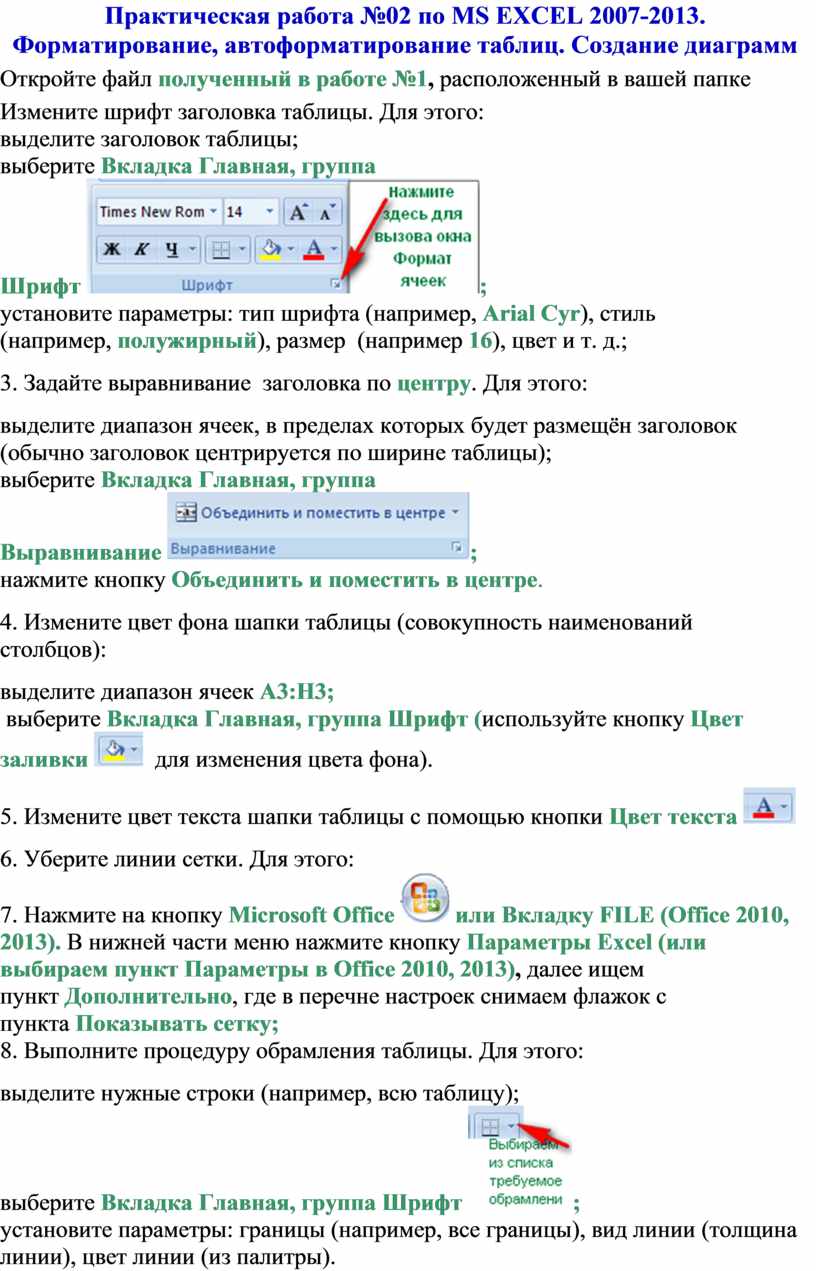This screenshot has height=1271, width=816.
Task: Click the Шрифт group dialog launcher icon
Action: click(x=335, y=285)
